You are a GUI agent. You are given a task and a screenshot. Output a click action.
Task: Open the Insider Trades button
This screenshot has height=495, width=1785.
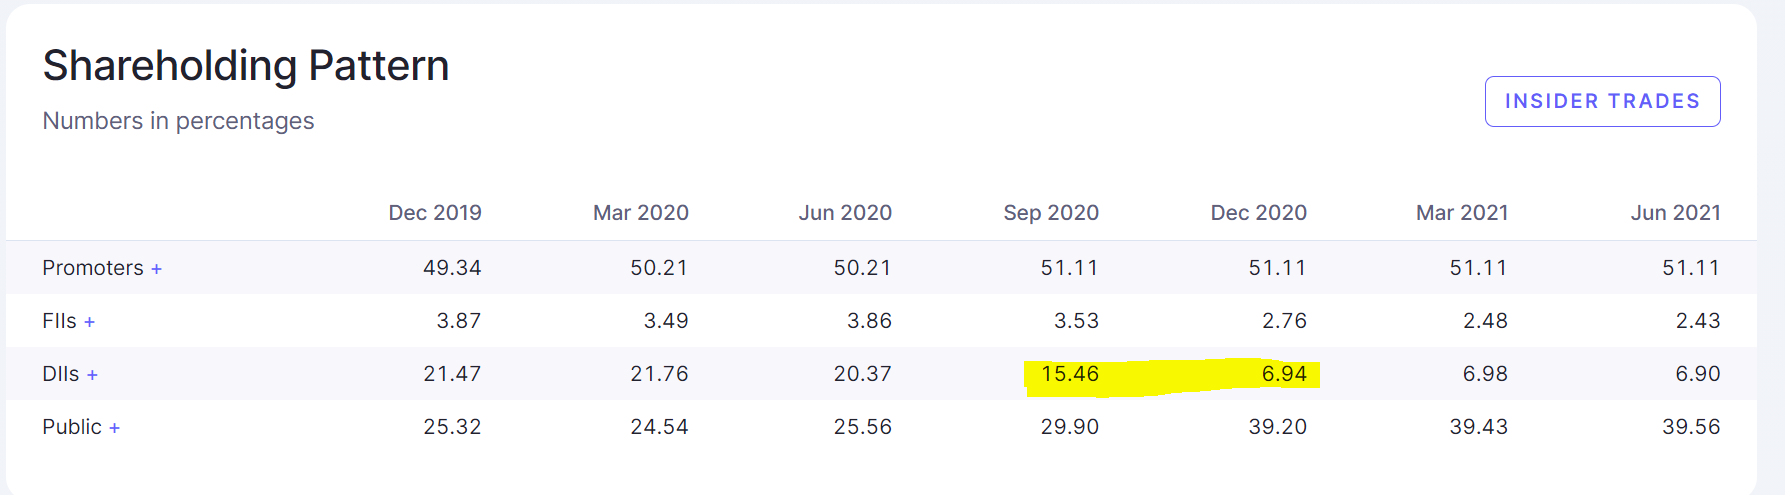pos(1602,101)
